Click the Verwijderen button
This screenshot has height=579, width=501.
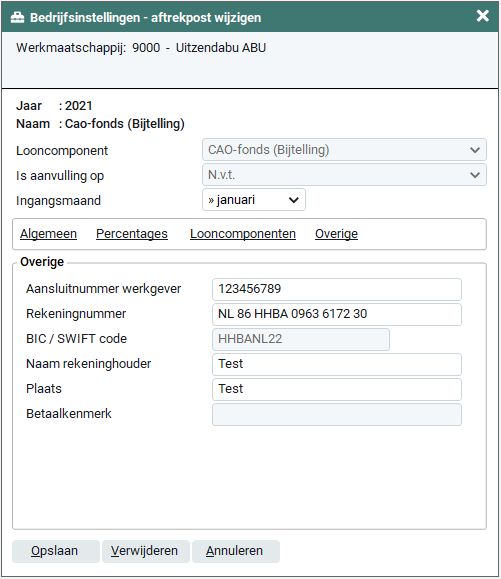[x=146, y=551]
